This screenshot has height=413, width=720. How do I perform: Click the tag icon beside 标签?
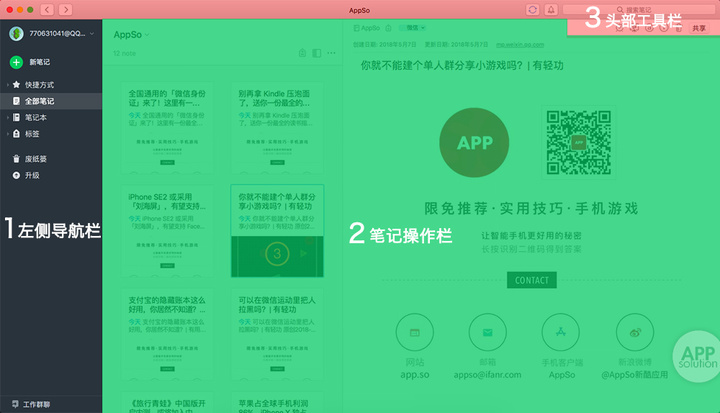17,134
